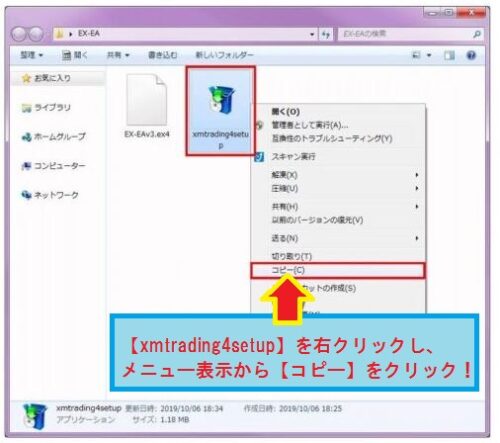Select the EX-EAv3.ex4 file icon

(147, 99)
